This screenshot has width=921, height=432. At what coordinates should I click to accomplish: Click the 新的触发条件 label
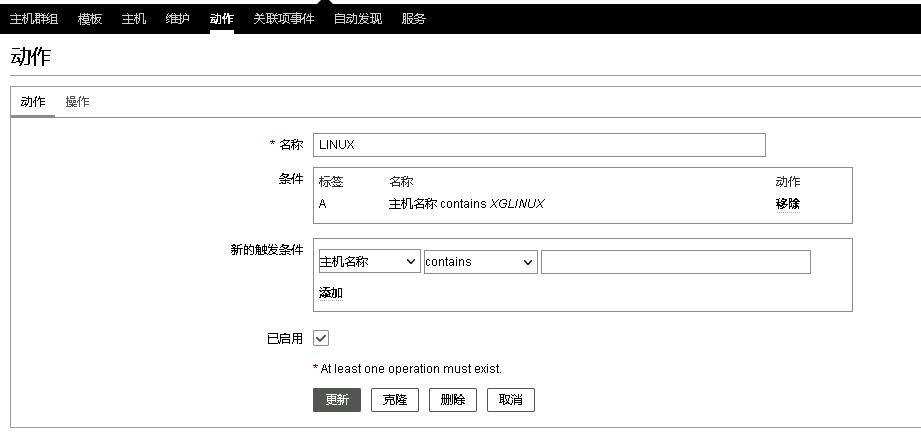tap(267, 250)
